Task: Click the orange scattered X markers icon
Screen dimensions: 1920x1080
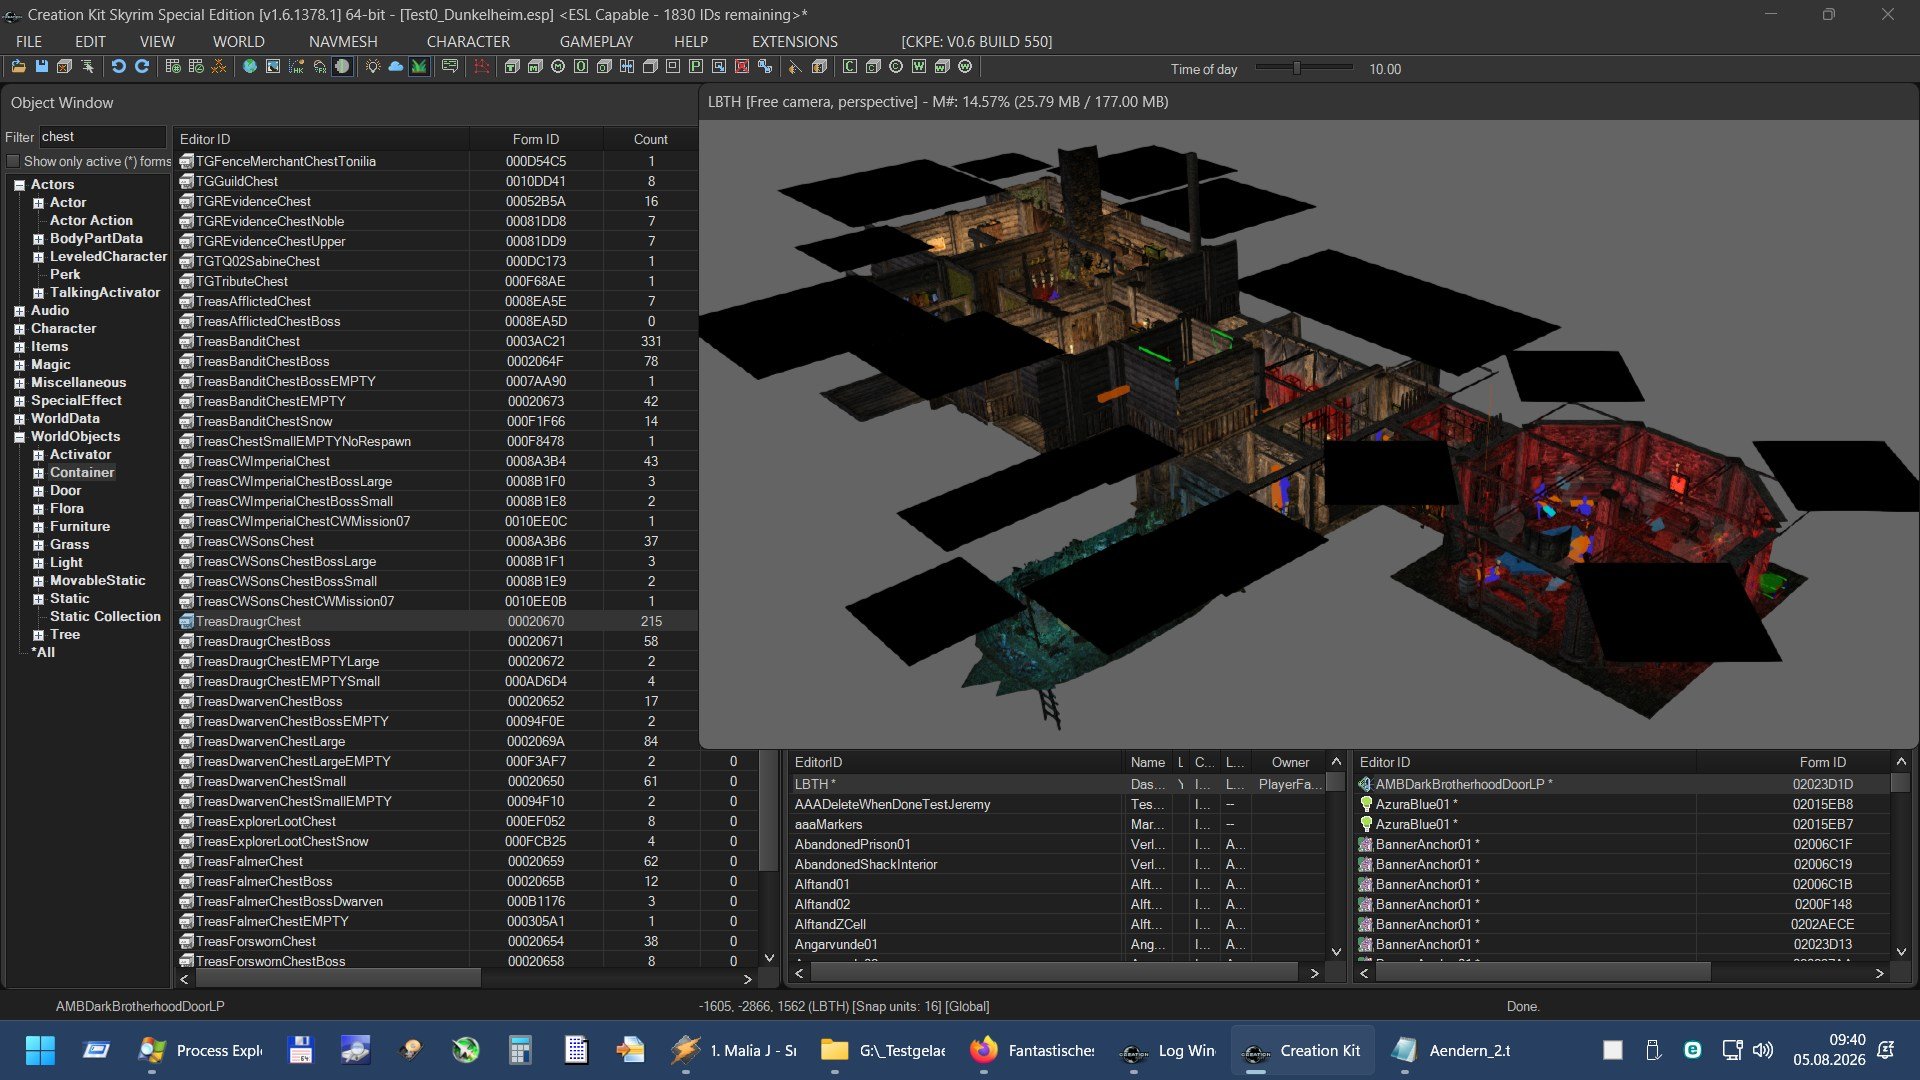Action: (219, 67)
